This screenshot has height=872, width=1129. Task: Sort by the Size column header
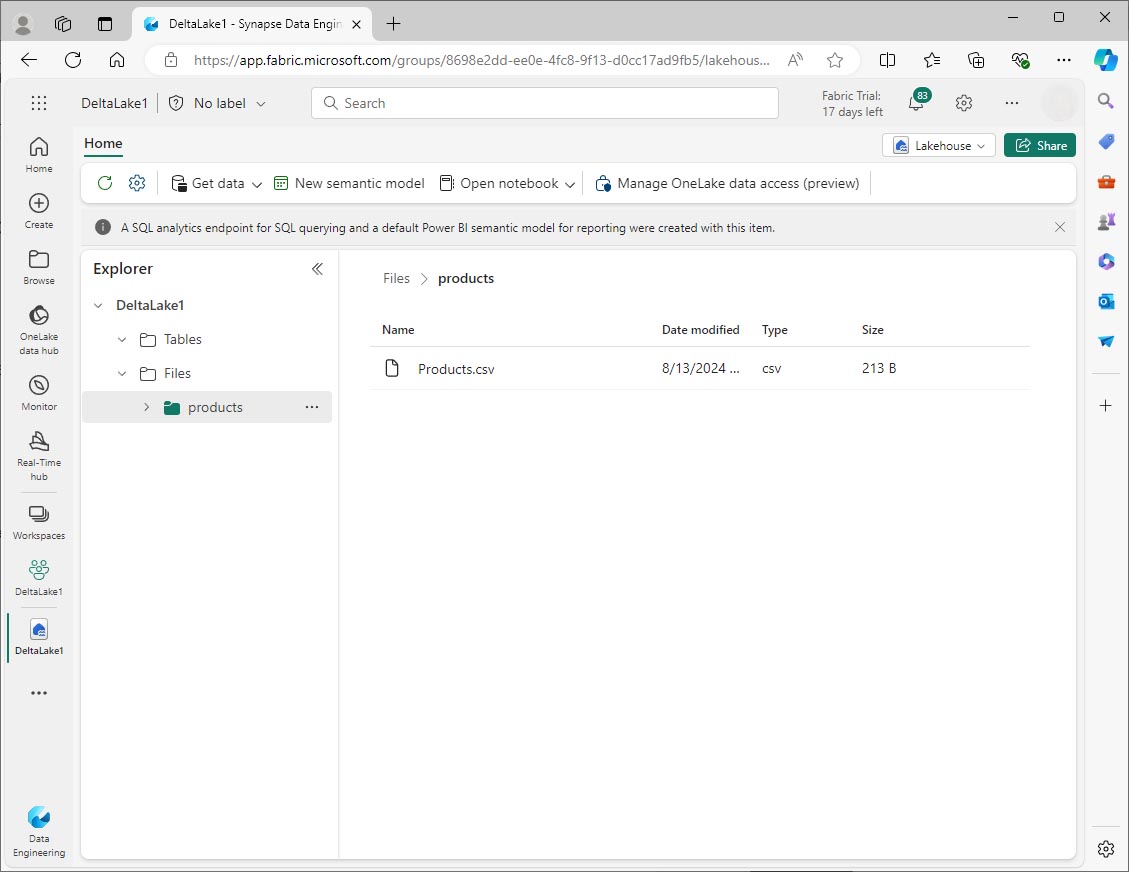point(872,330)
